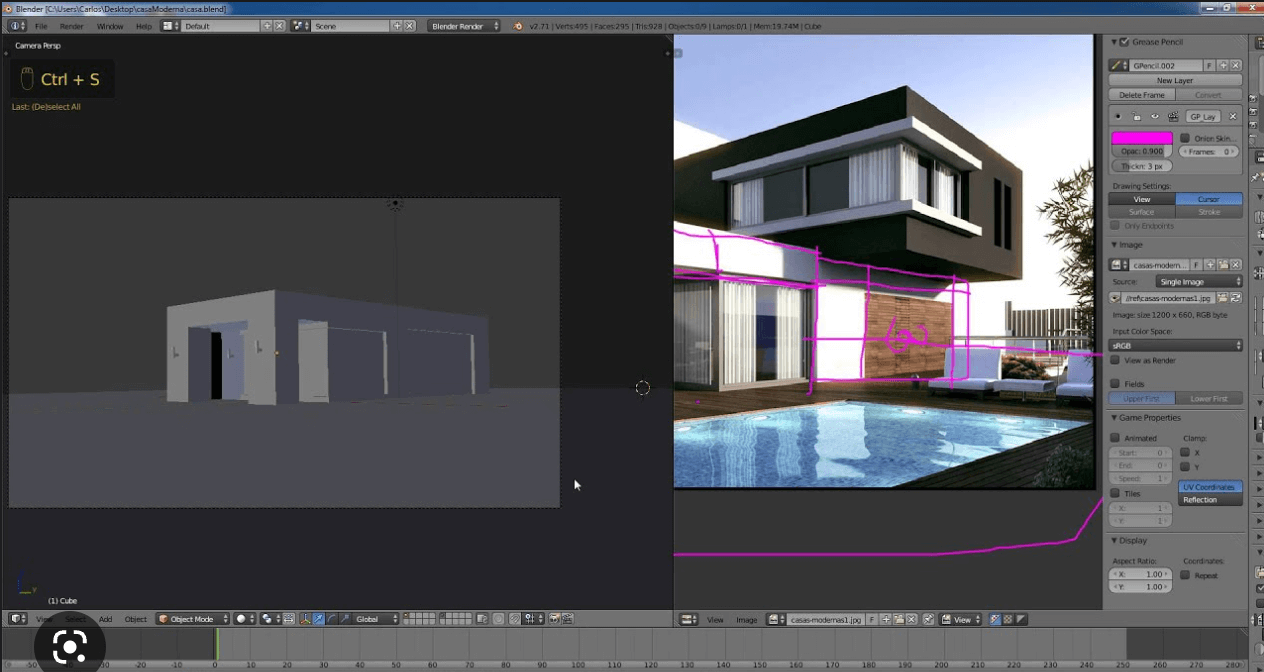
Task: Click reload icon beside the image file path
Action: pos(1235,298)
